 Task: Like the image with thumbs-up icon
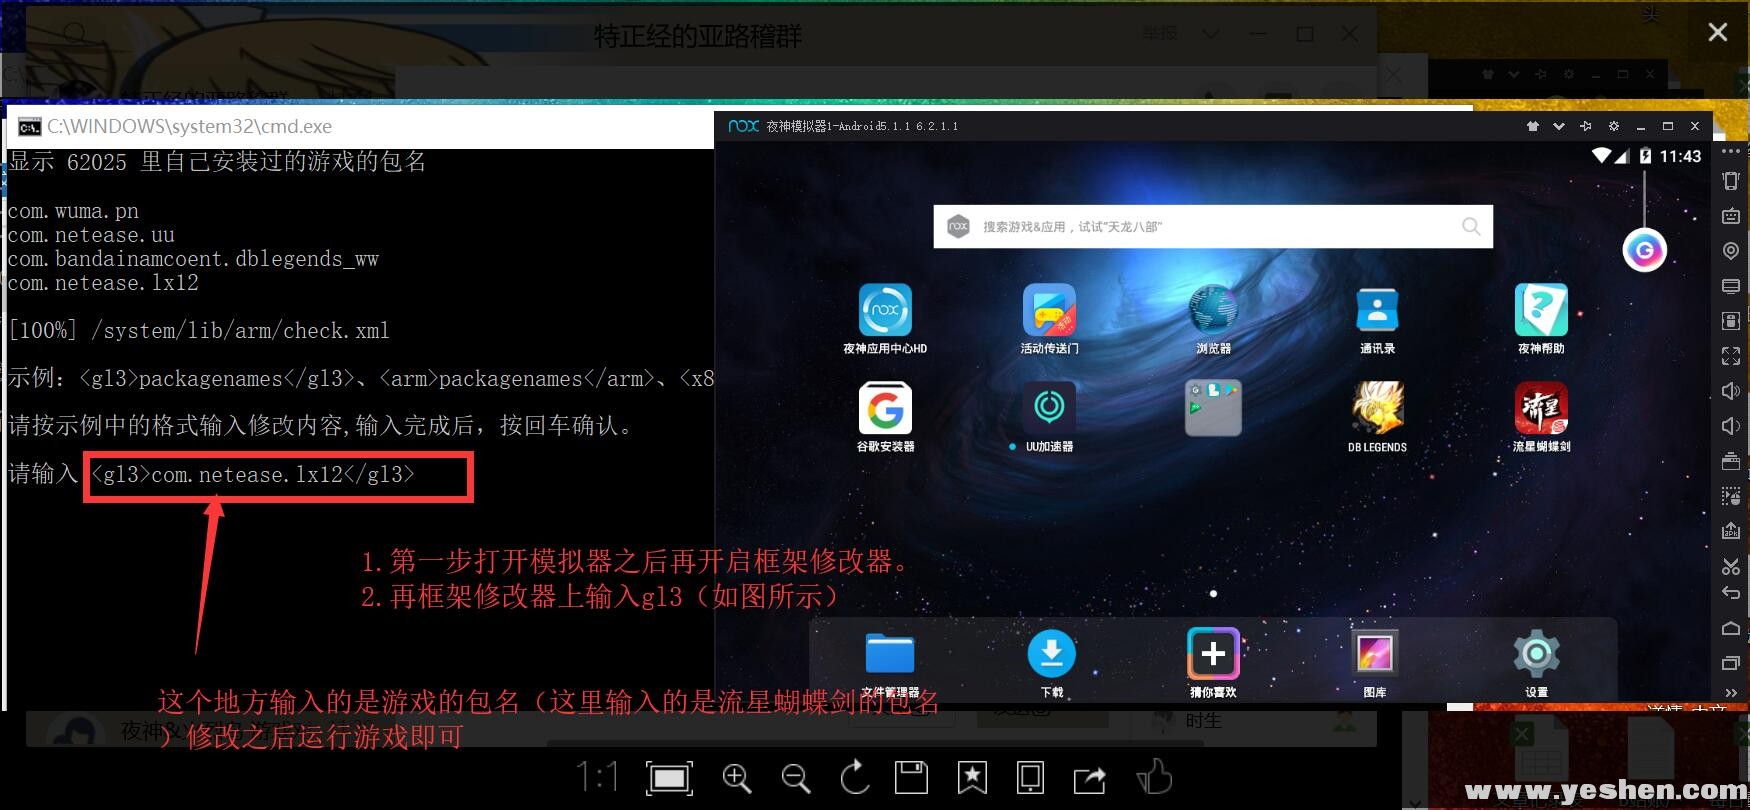pyautogui.click(x=1154, y=776)
